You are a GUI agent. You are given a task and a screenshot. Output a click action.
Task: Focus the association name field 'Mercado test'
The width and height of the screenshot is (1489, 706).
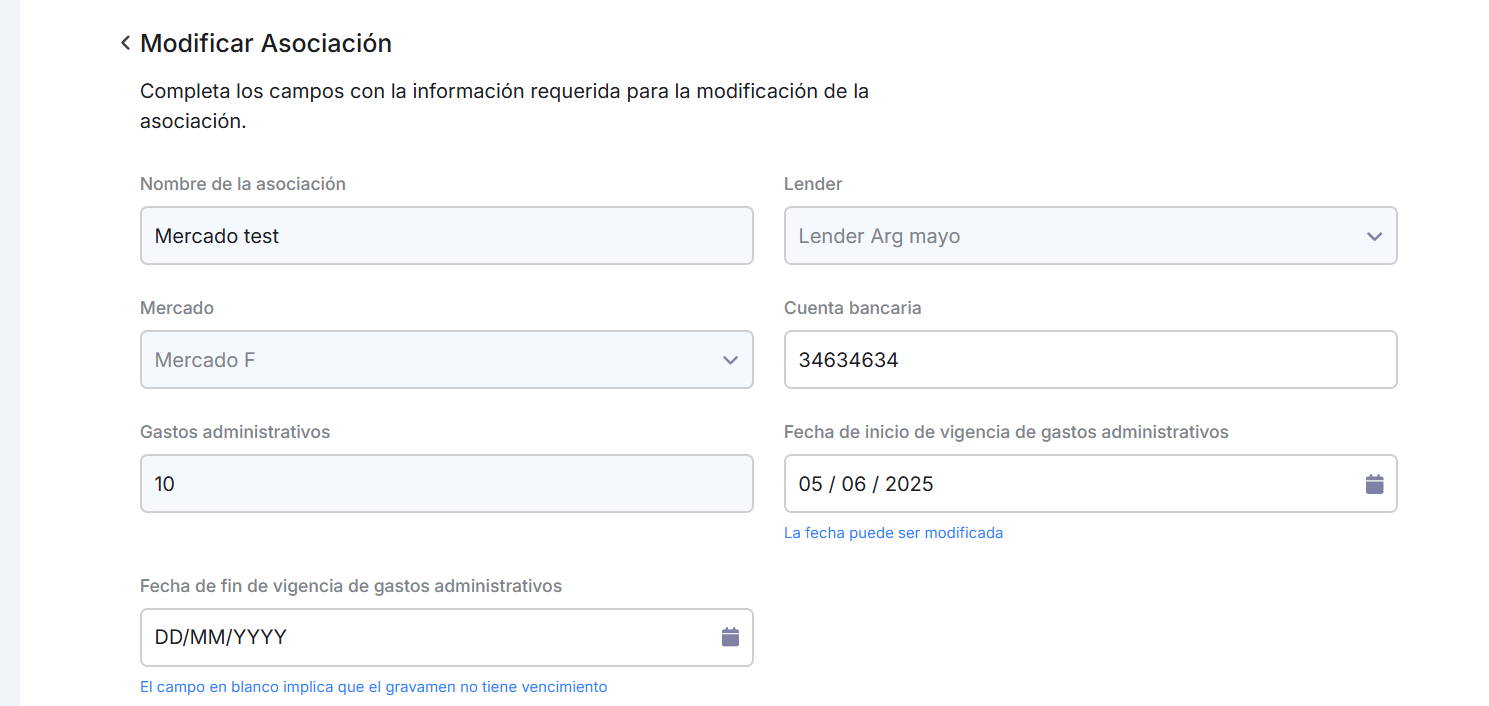point(446,236)
